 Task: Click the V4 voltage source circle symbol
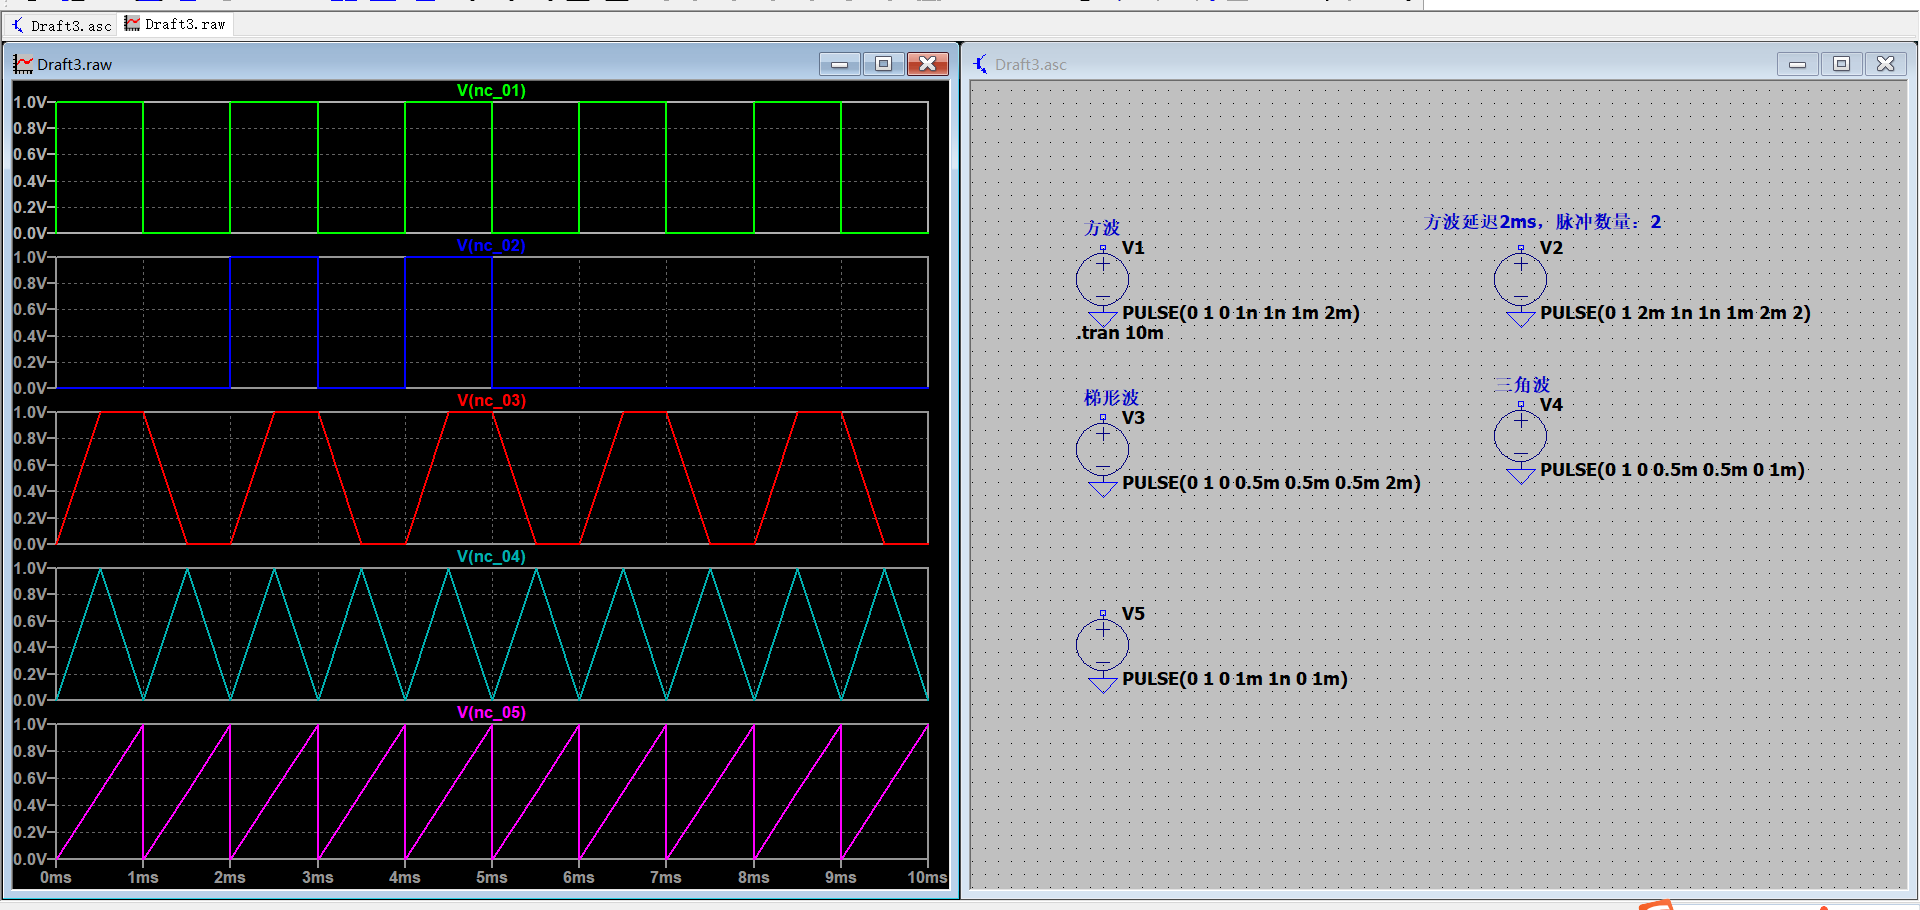pos(1520,436)
